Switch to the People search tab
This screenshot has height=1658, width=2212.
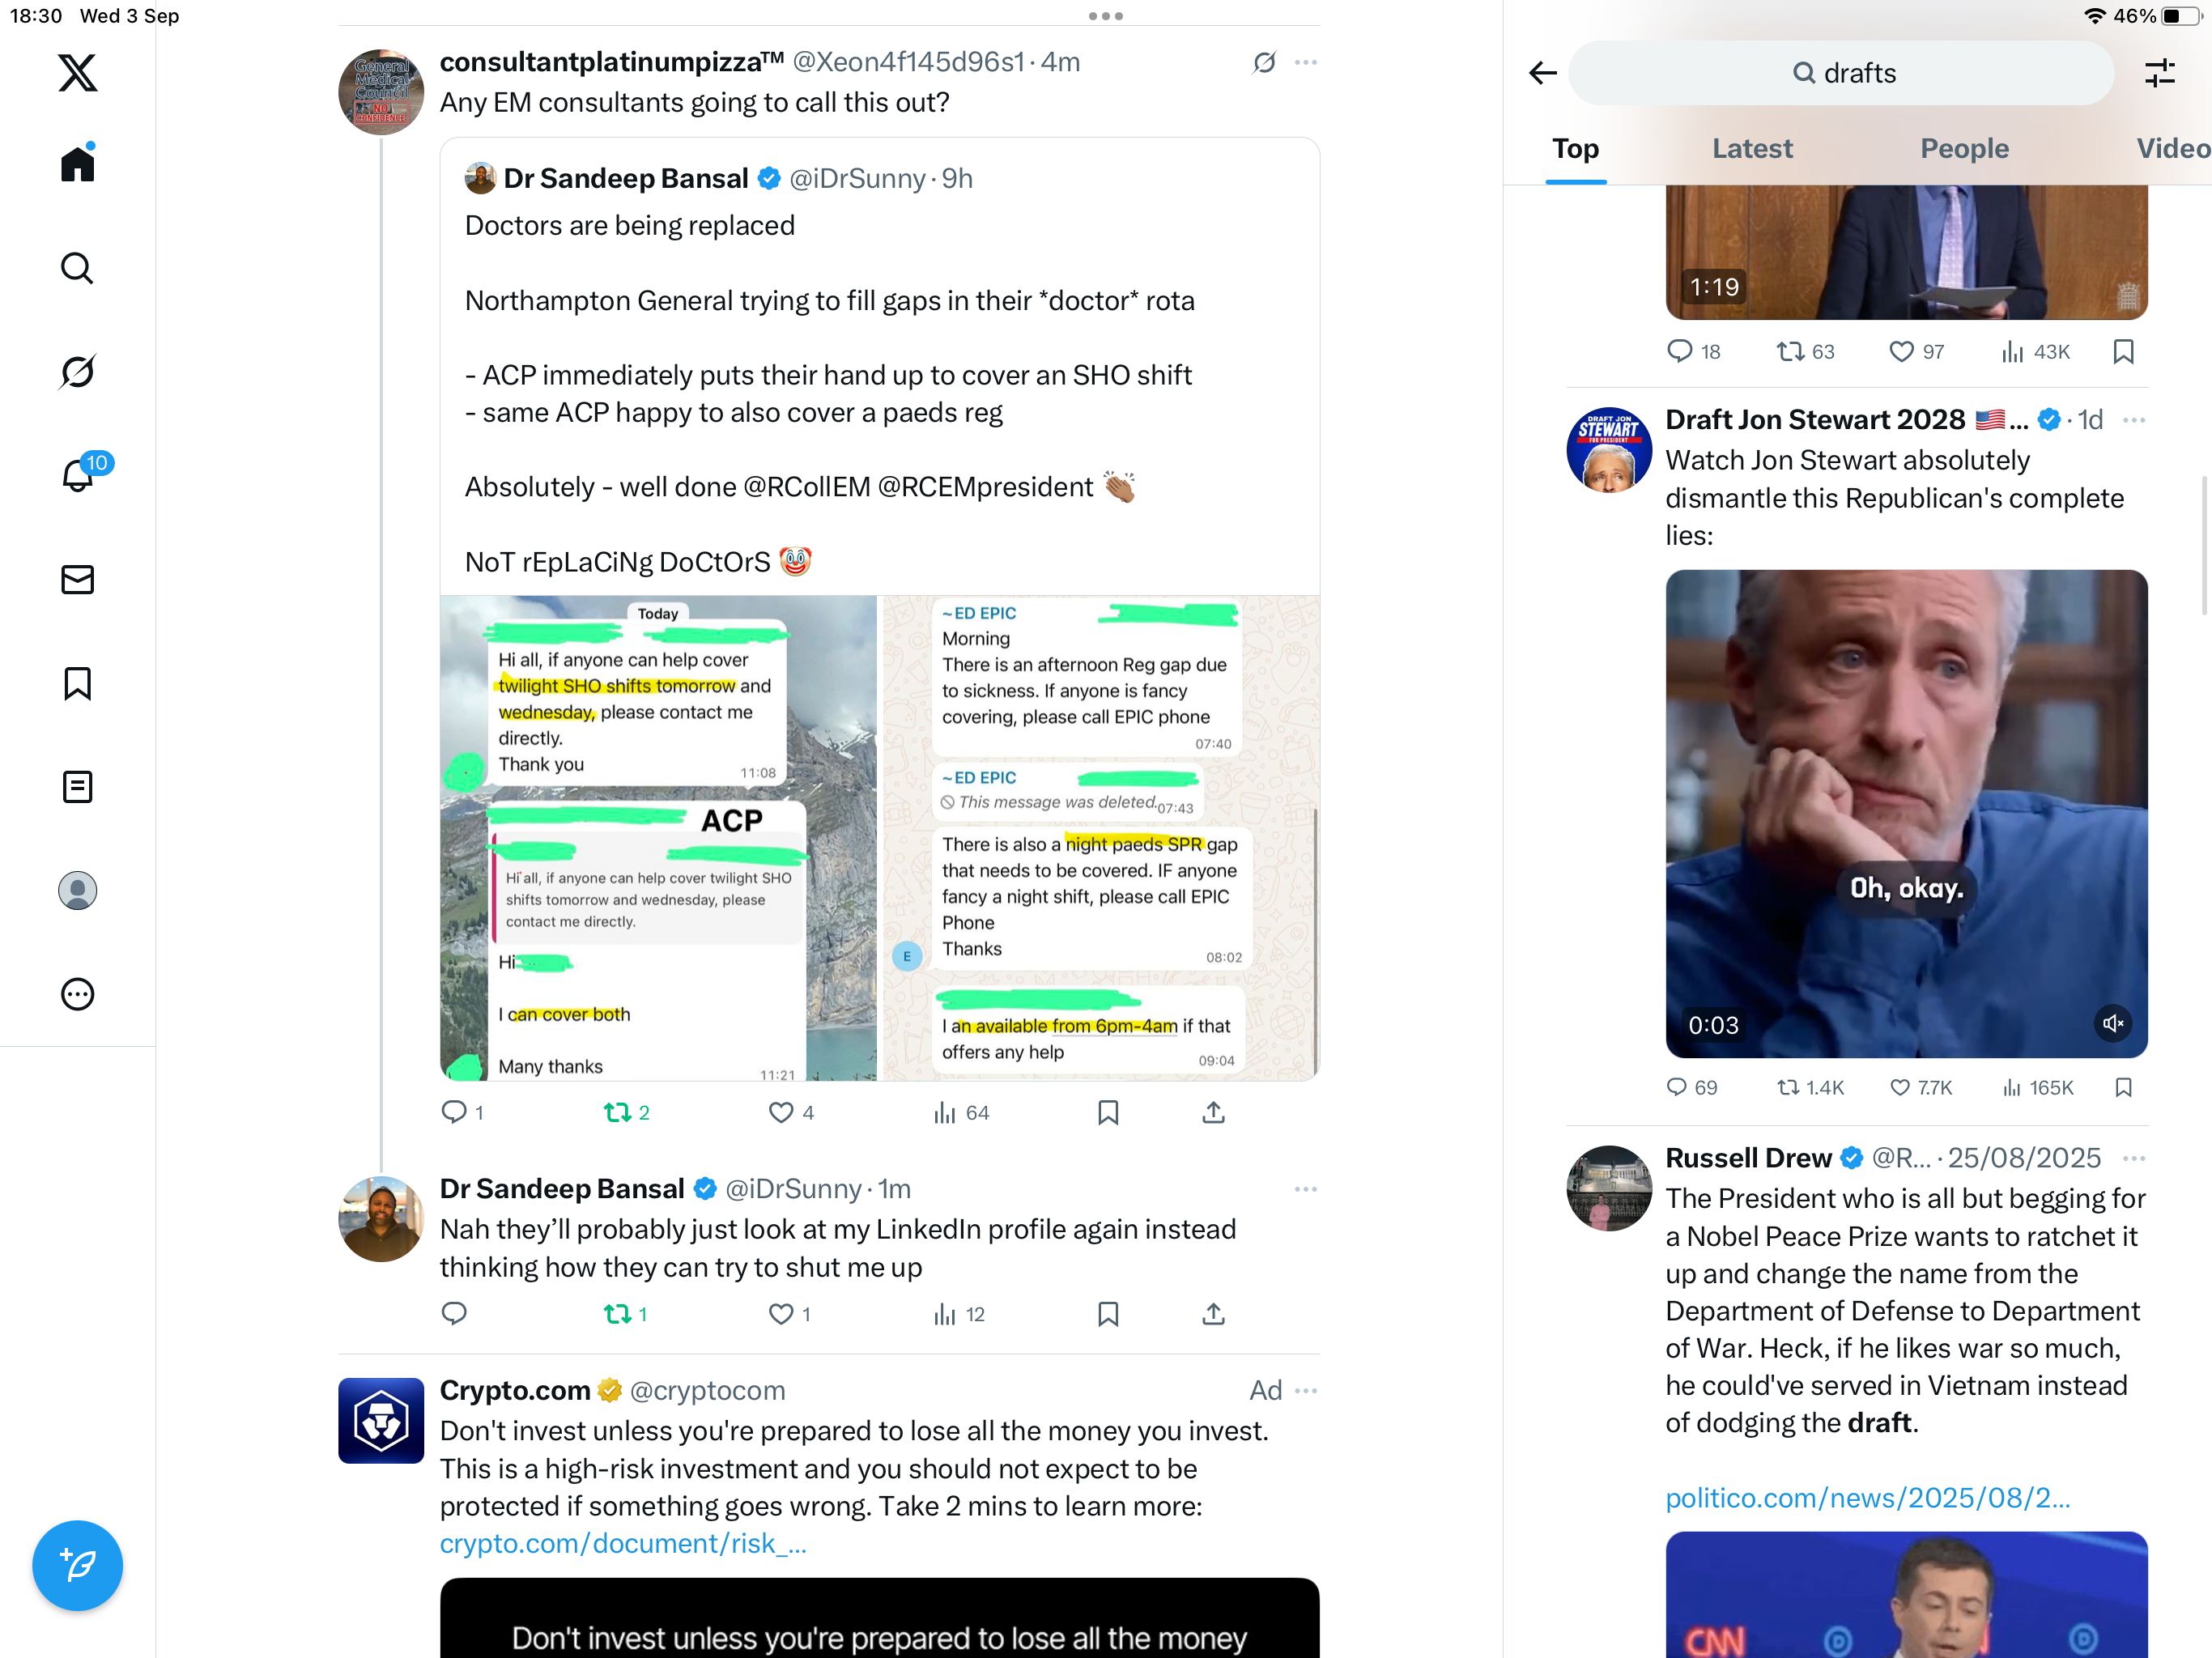pos(1964,148)
